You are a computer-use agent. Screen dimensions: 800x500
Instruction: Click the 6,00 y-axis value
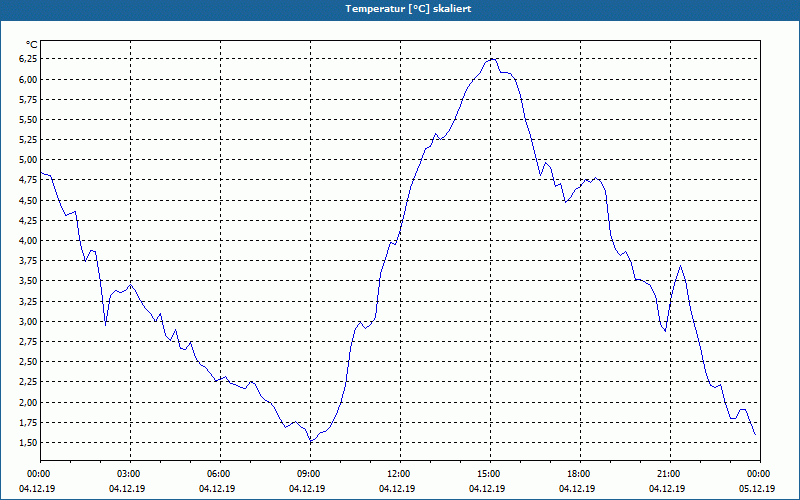(x=29, y=79)
